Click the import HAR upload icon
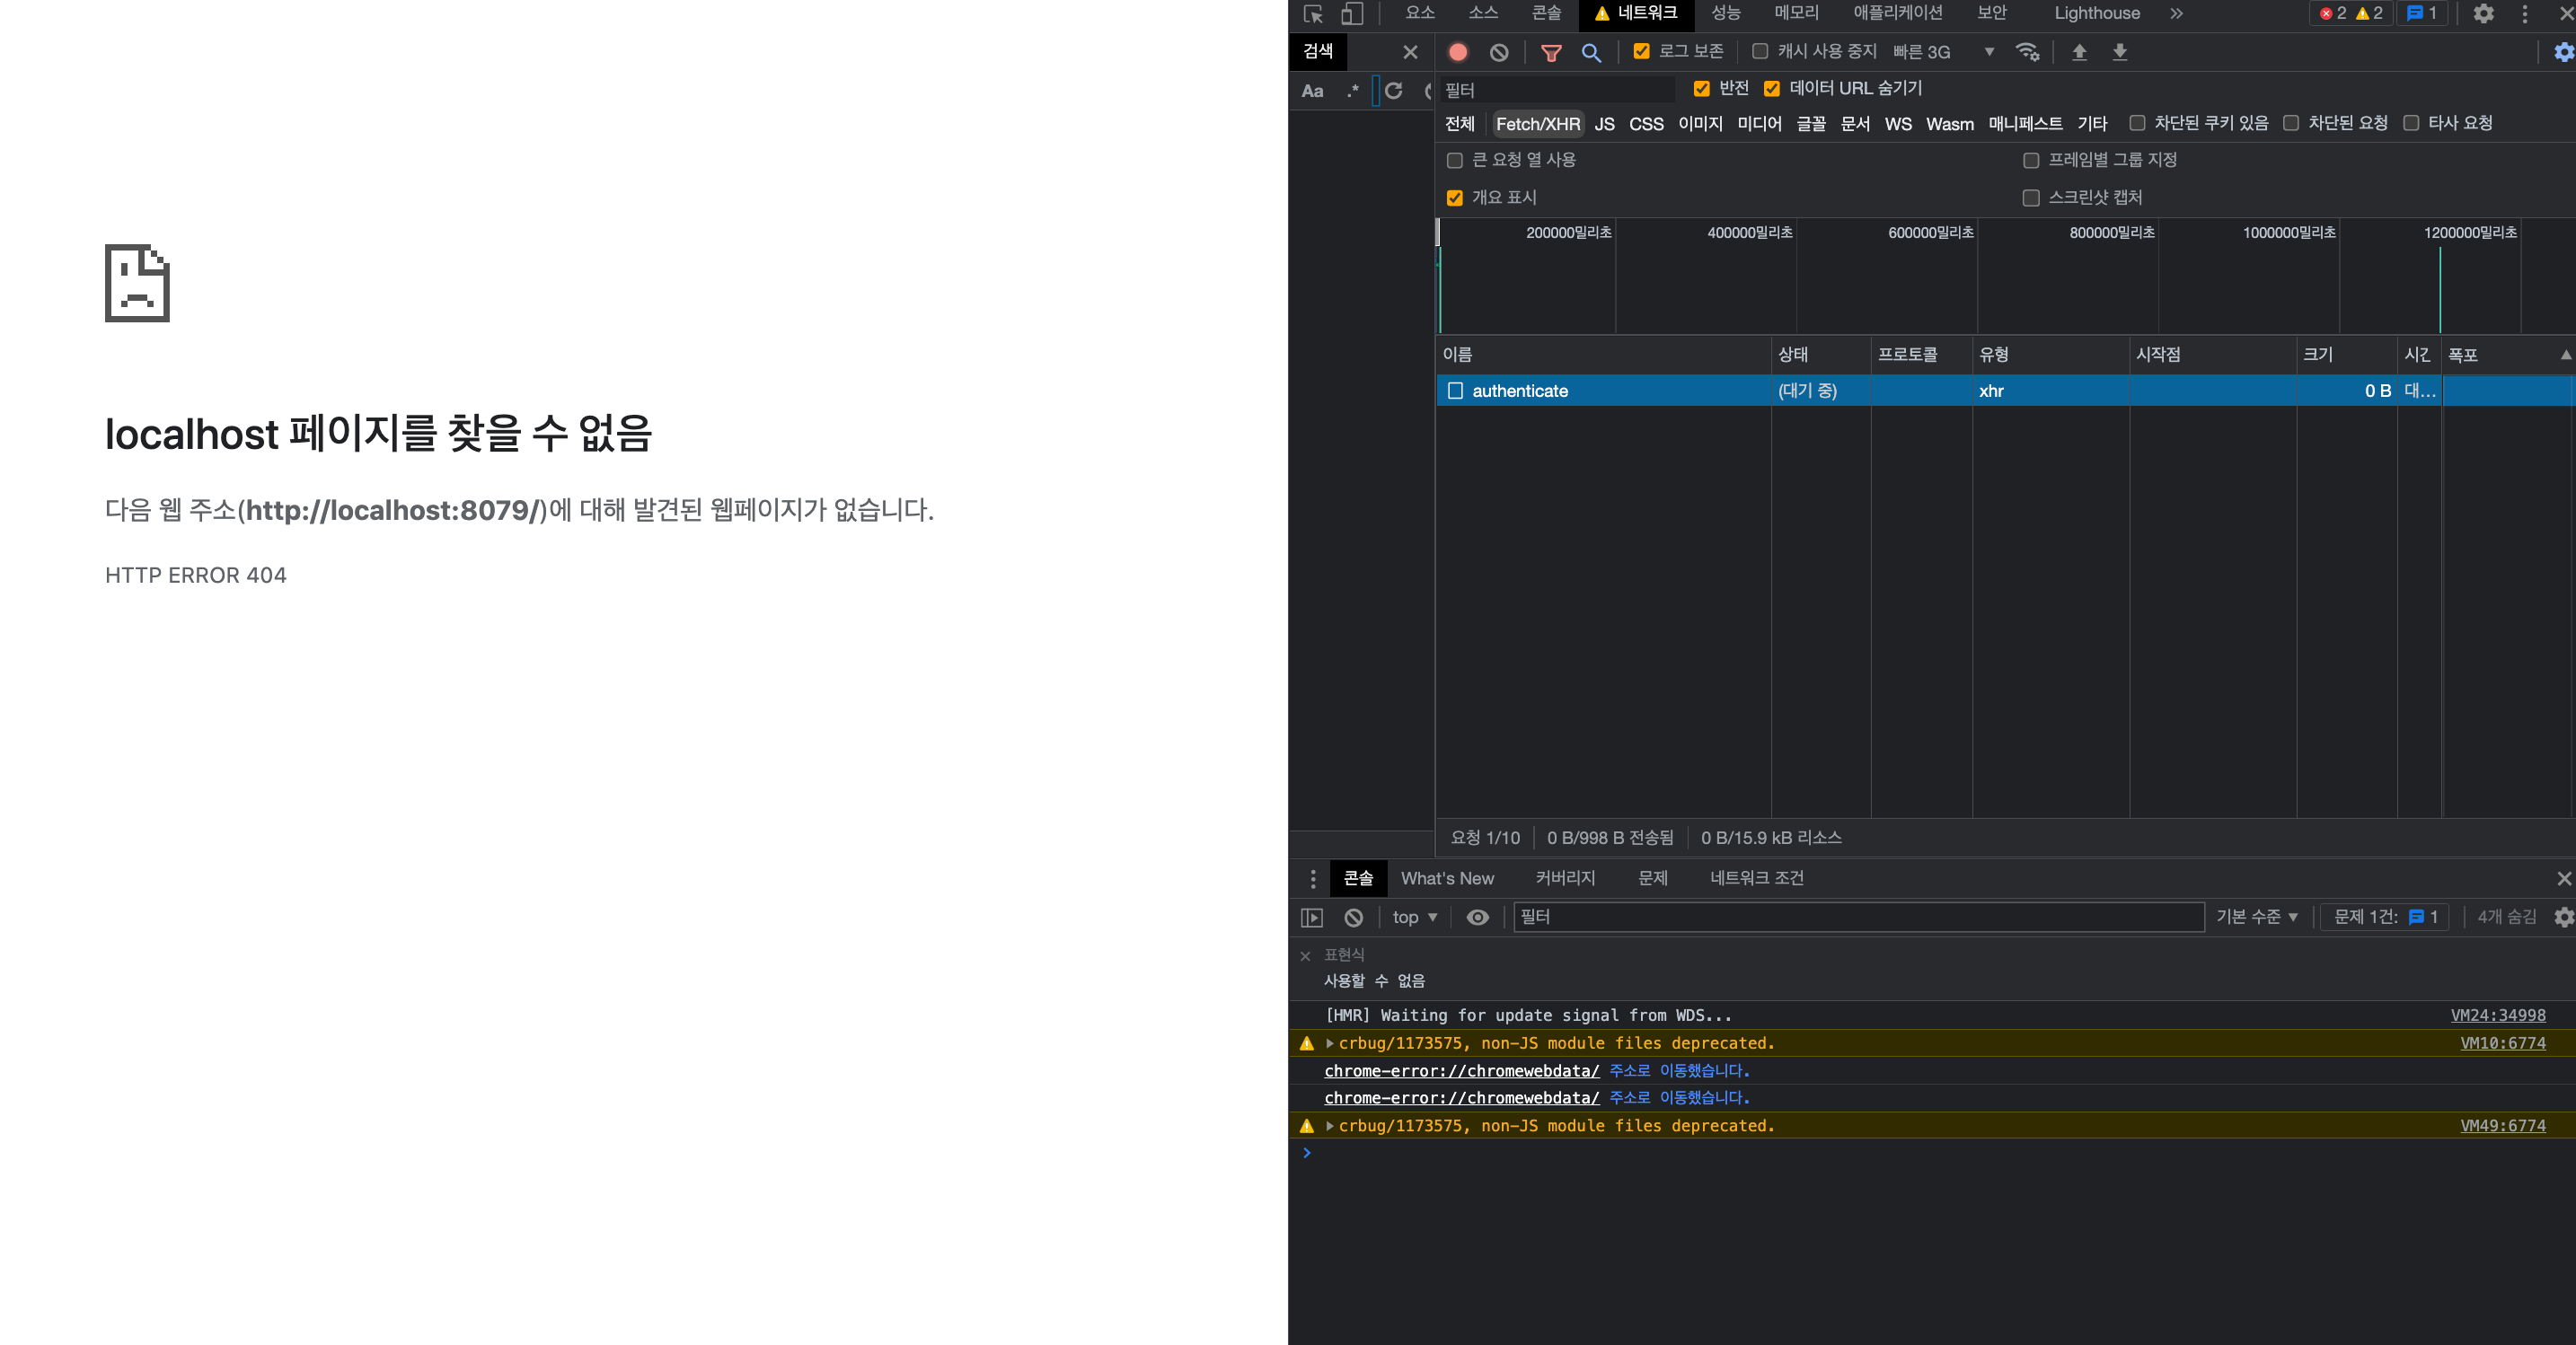Image resolution: width=2576 pixels, height=1345 pixels. [x=2079, y=52]
